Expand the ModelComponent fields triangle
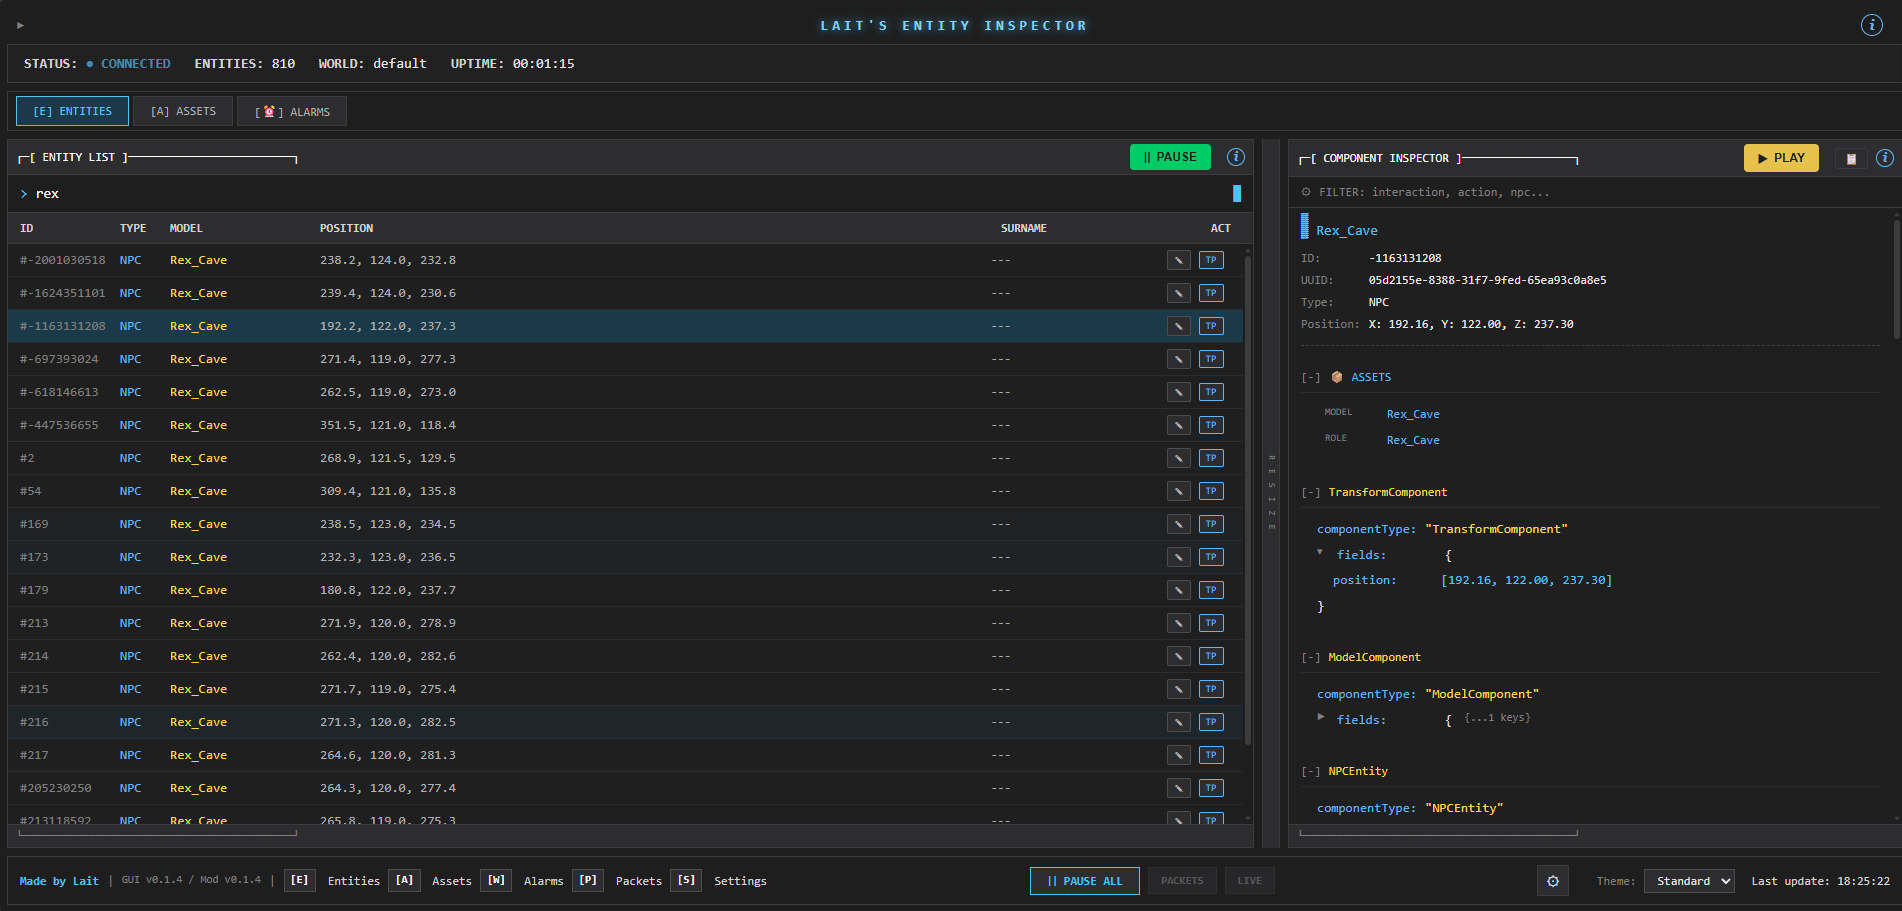The height and width of the screenshot is (911, 1902). coord(1321,717)
